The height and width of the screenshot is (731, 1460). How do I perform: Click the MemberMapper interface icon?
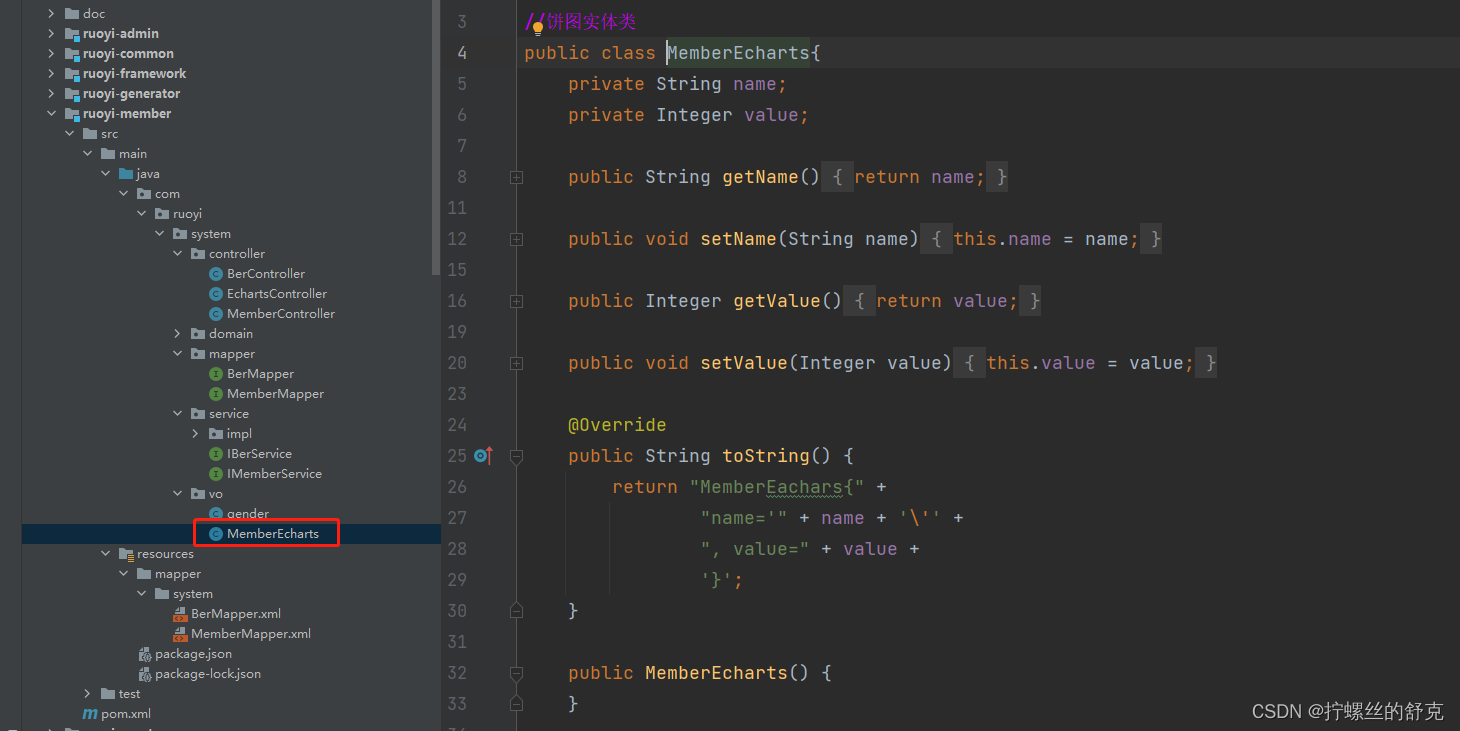coord(216,394)
